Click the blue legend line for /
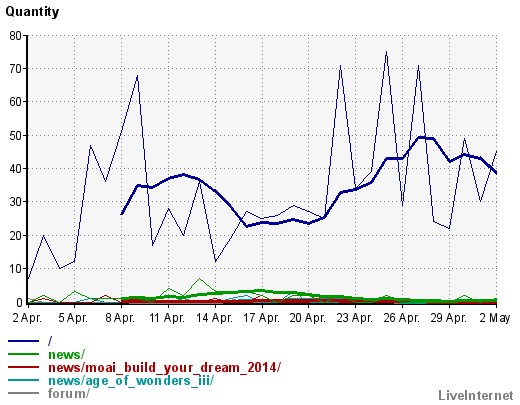Viewport: 520px width, 405px height. point(23,341)
